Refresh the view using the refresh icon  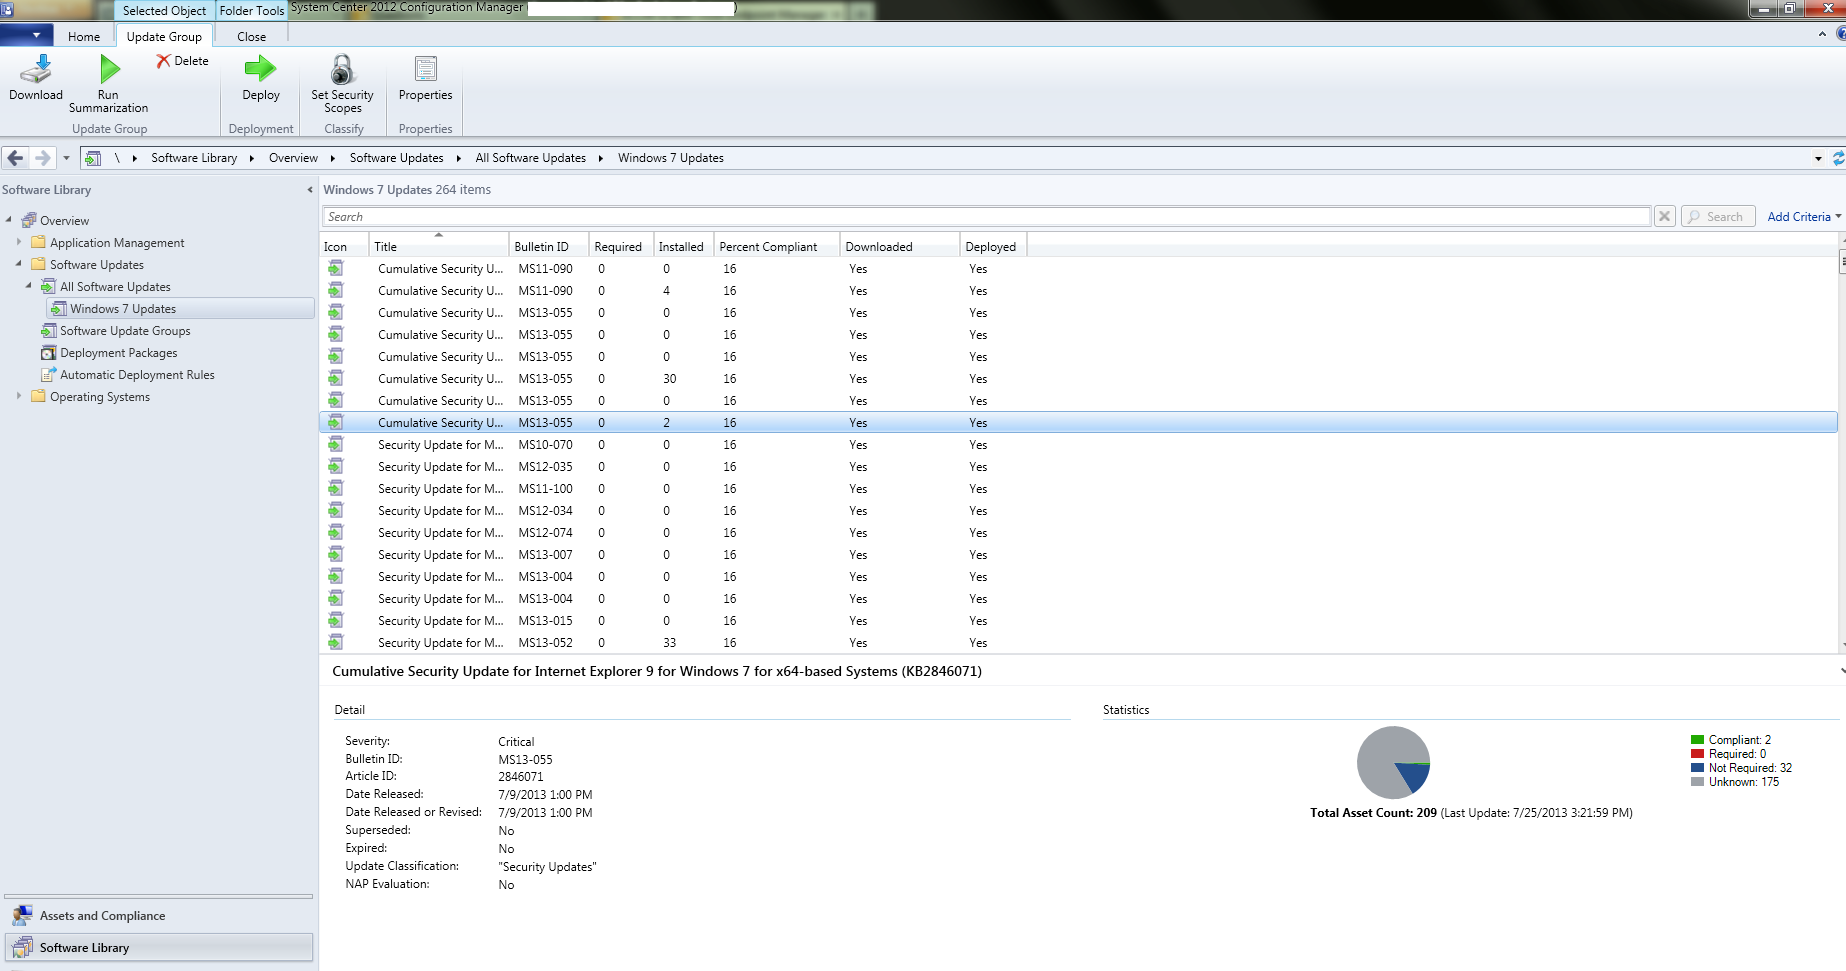pyautogui.click(x=1836, y=157)
